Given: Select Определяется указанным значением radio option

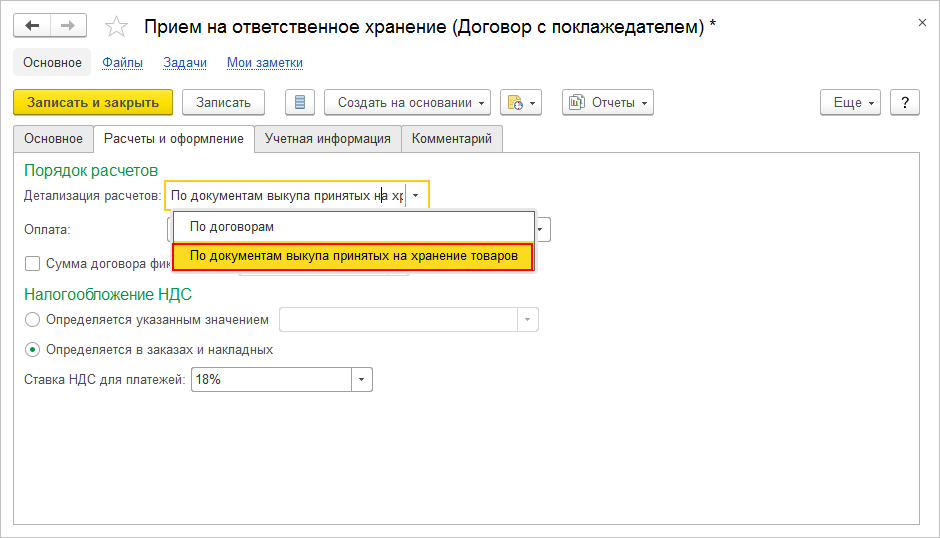Looking at the screenshot, I should click(33, 320).
